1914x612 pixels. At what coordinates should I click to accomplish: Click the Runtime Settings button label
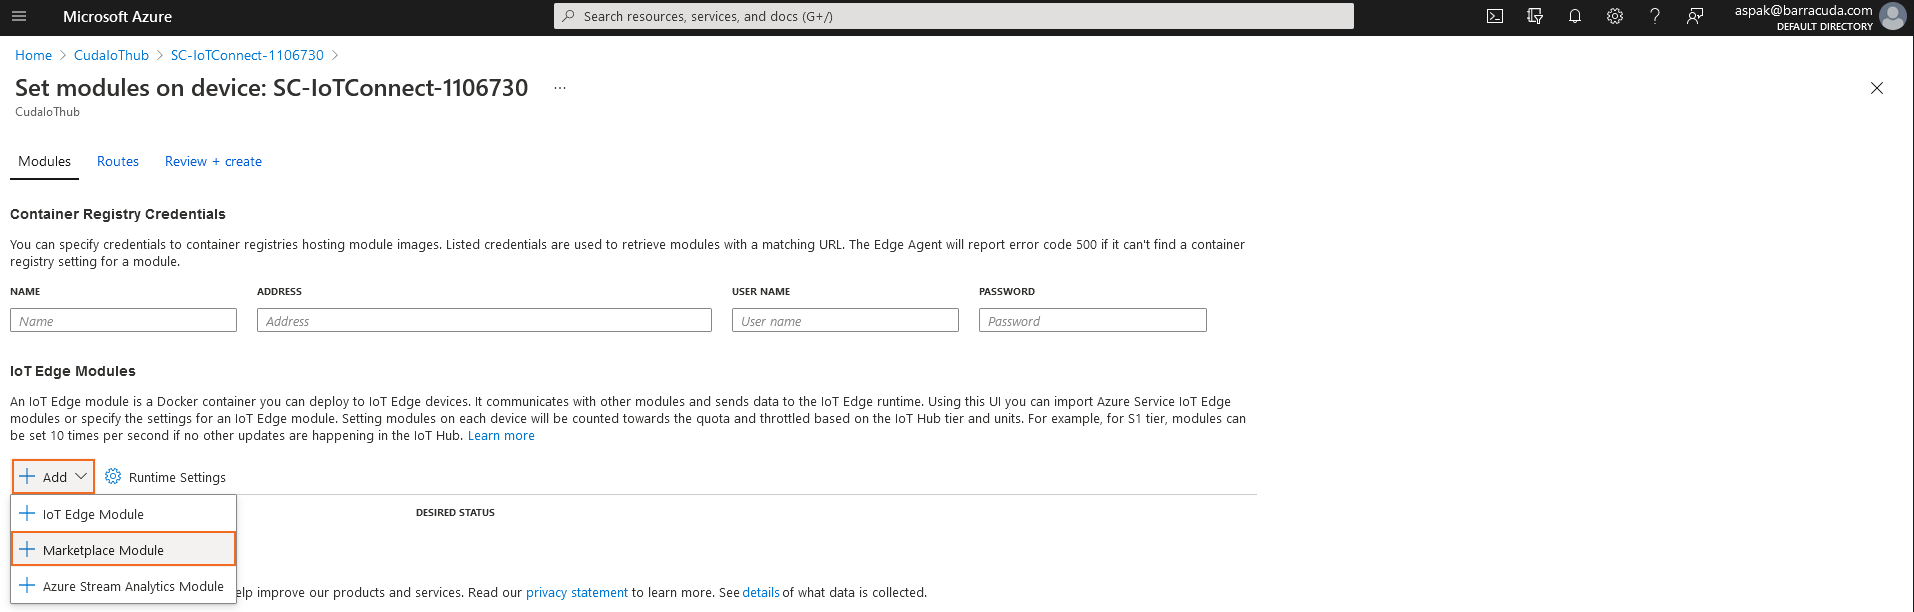click(177, 477)
